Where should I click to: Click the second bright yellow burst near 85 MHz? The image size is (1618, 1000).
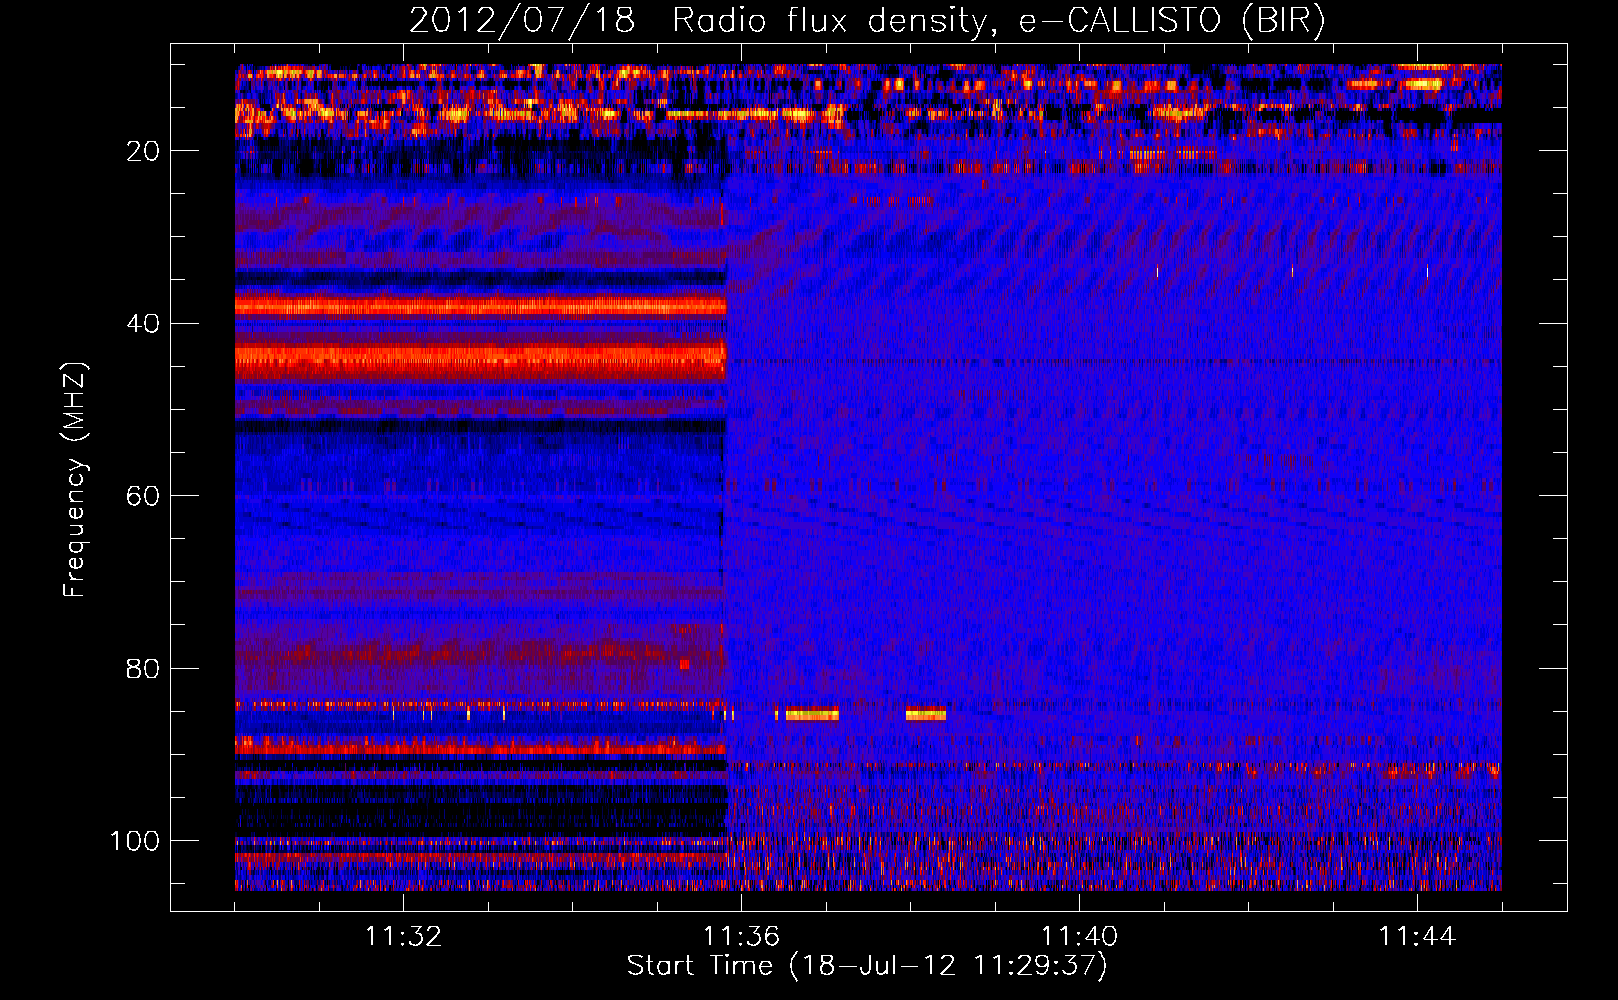click(926, 714)
